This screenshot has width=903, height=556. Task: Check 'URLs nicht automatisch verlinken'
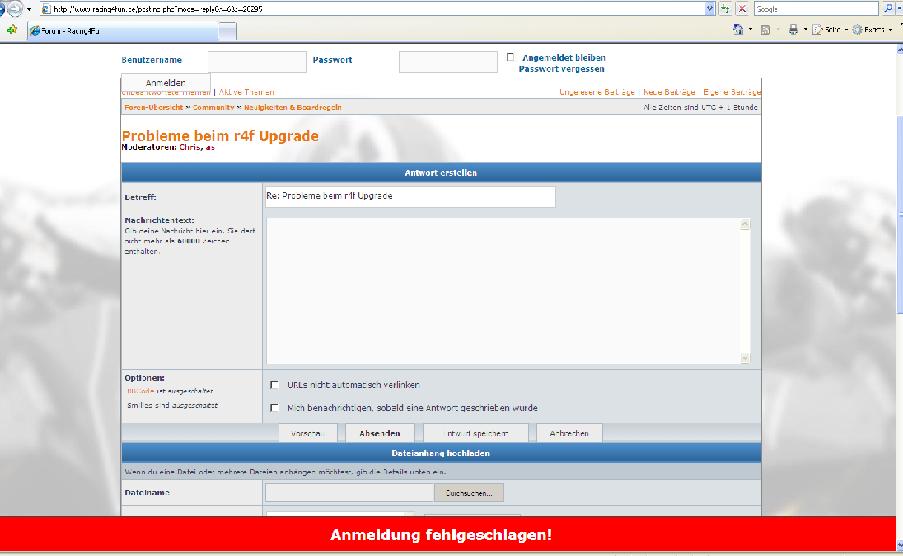point(275,385)
